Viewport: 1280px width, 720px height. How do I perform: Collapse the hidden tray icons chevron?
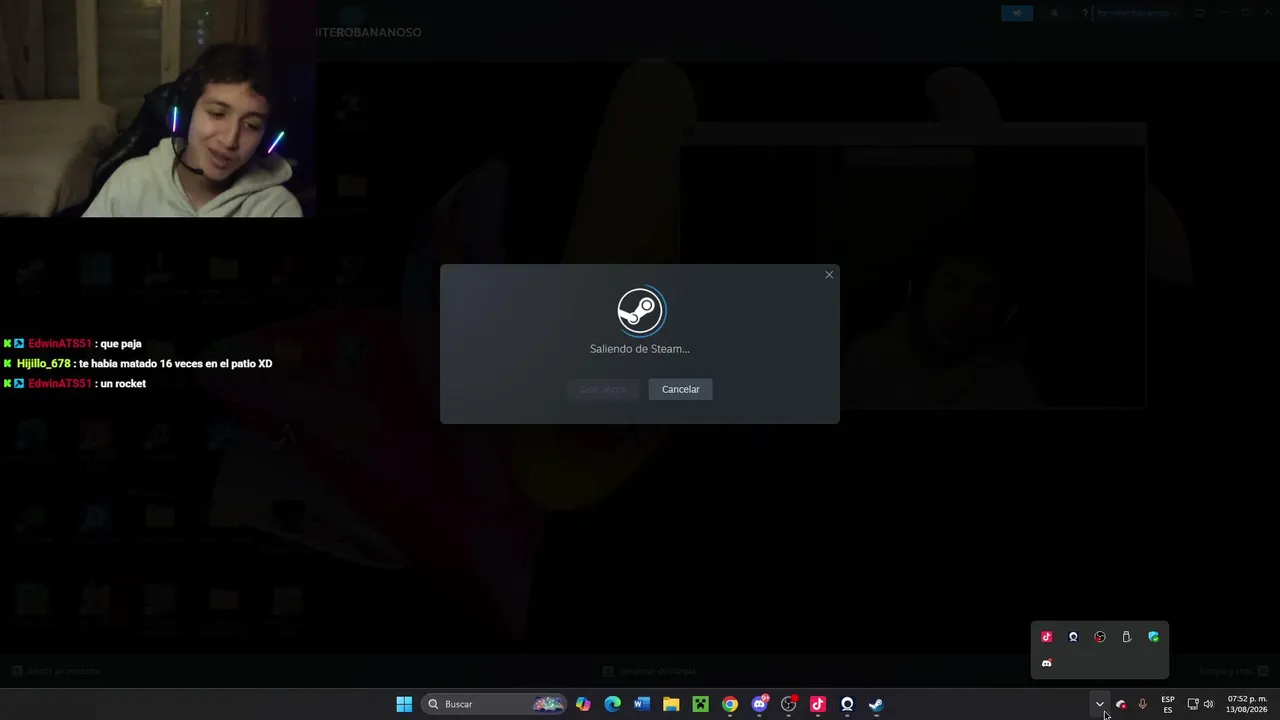(x=1099, y=704)
